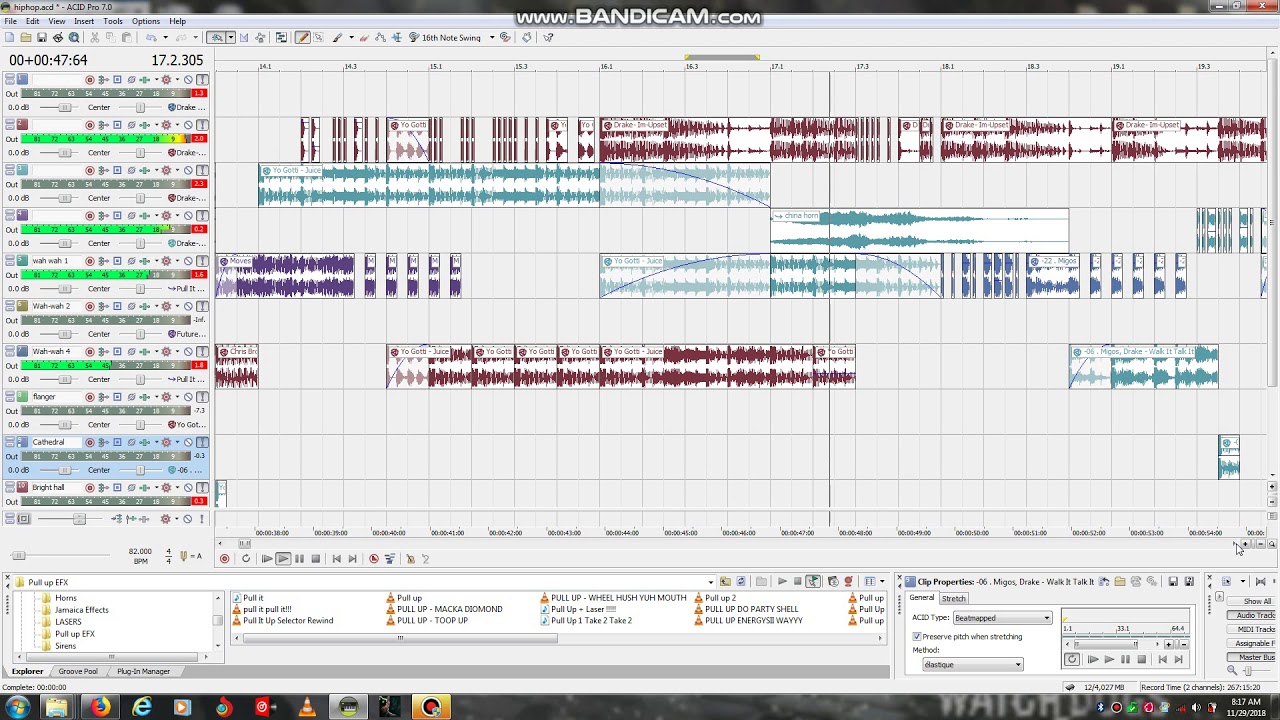Pause playback in main transport
1280x720 pixels.
(x=299, y=559)
